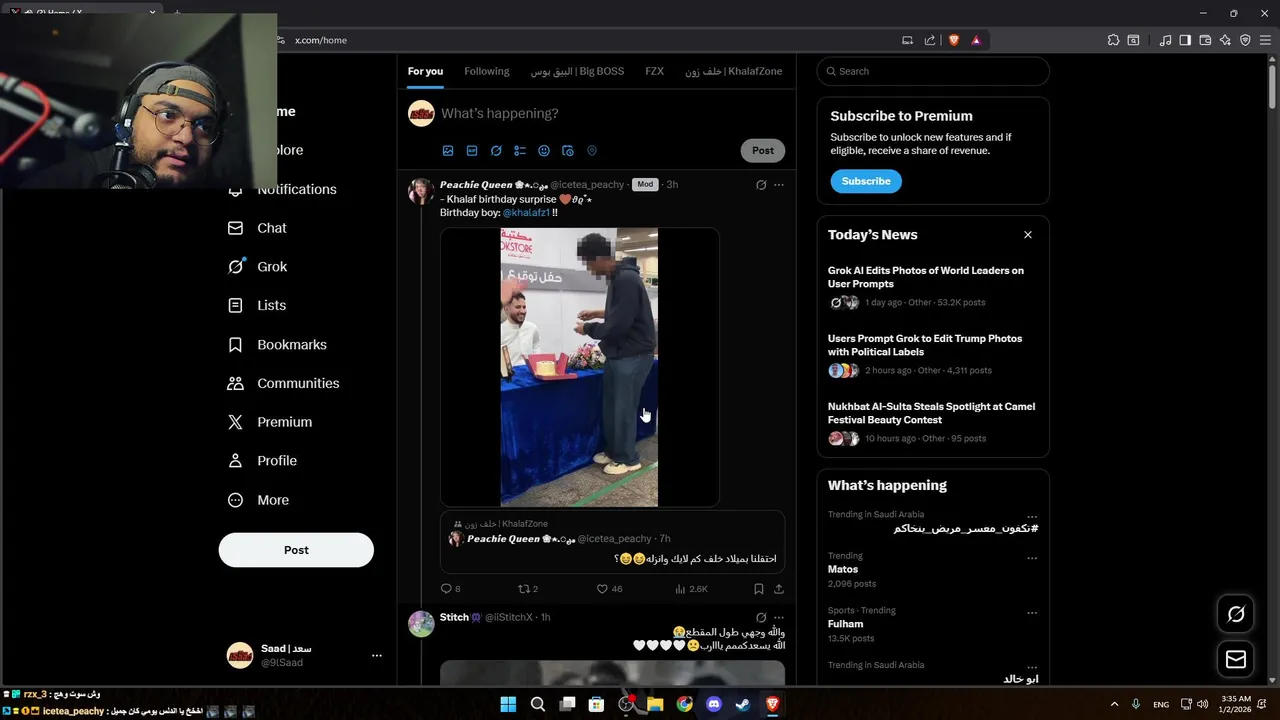Image resolution: width=1280 pixels, height=720 pixels.
Task: Like Peachie Queen's post
Action: 609,589
